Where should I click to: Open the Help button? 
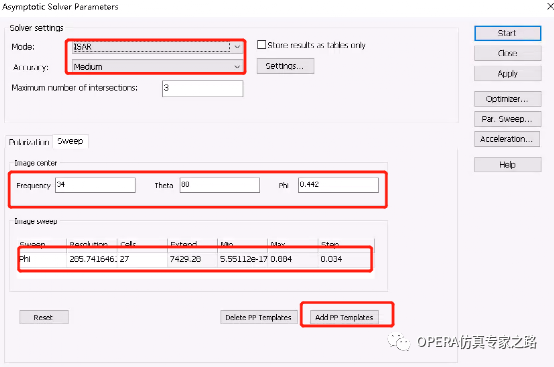click(x=507, y=165)
